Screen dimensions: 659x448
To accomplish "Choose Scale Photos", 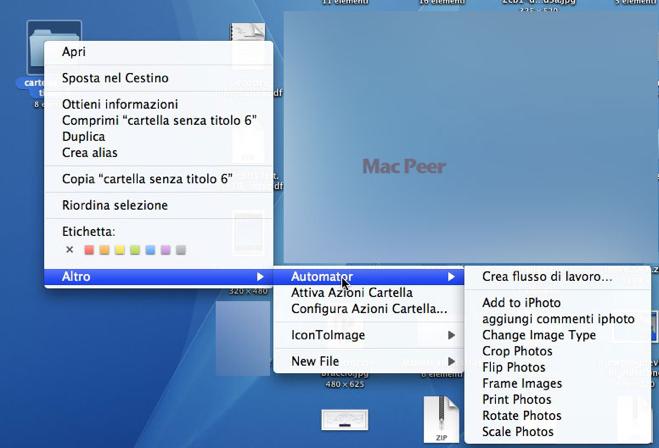I will [558, 432].
